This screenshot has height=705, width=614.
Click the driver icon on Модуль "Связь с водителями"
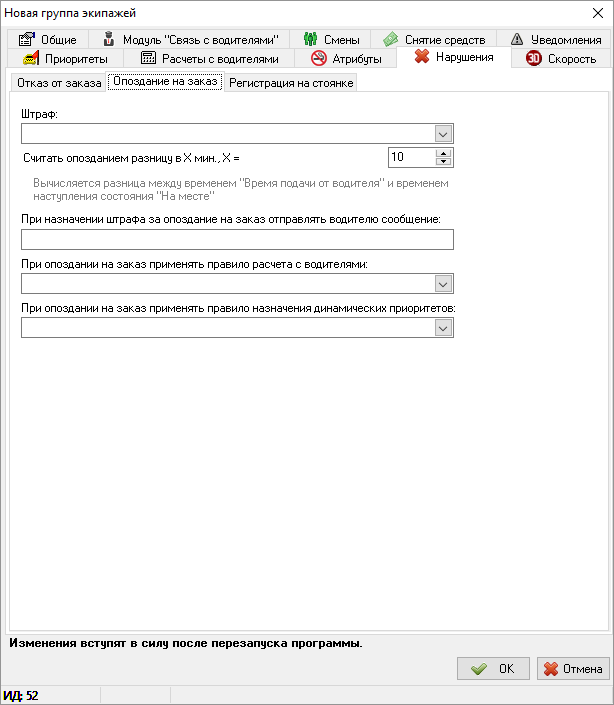pos(108,39)
